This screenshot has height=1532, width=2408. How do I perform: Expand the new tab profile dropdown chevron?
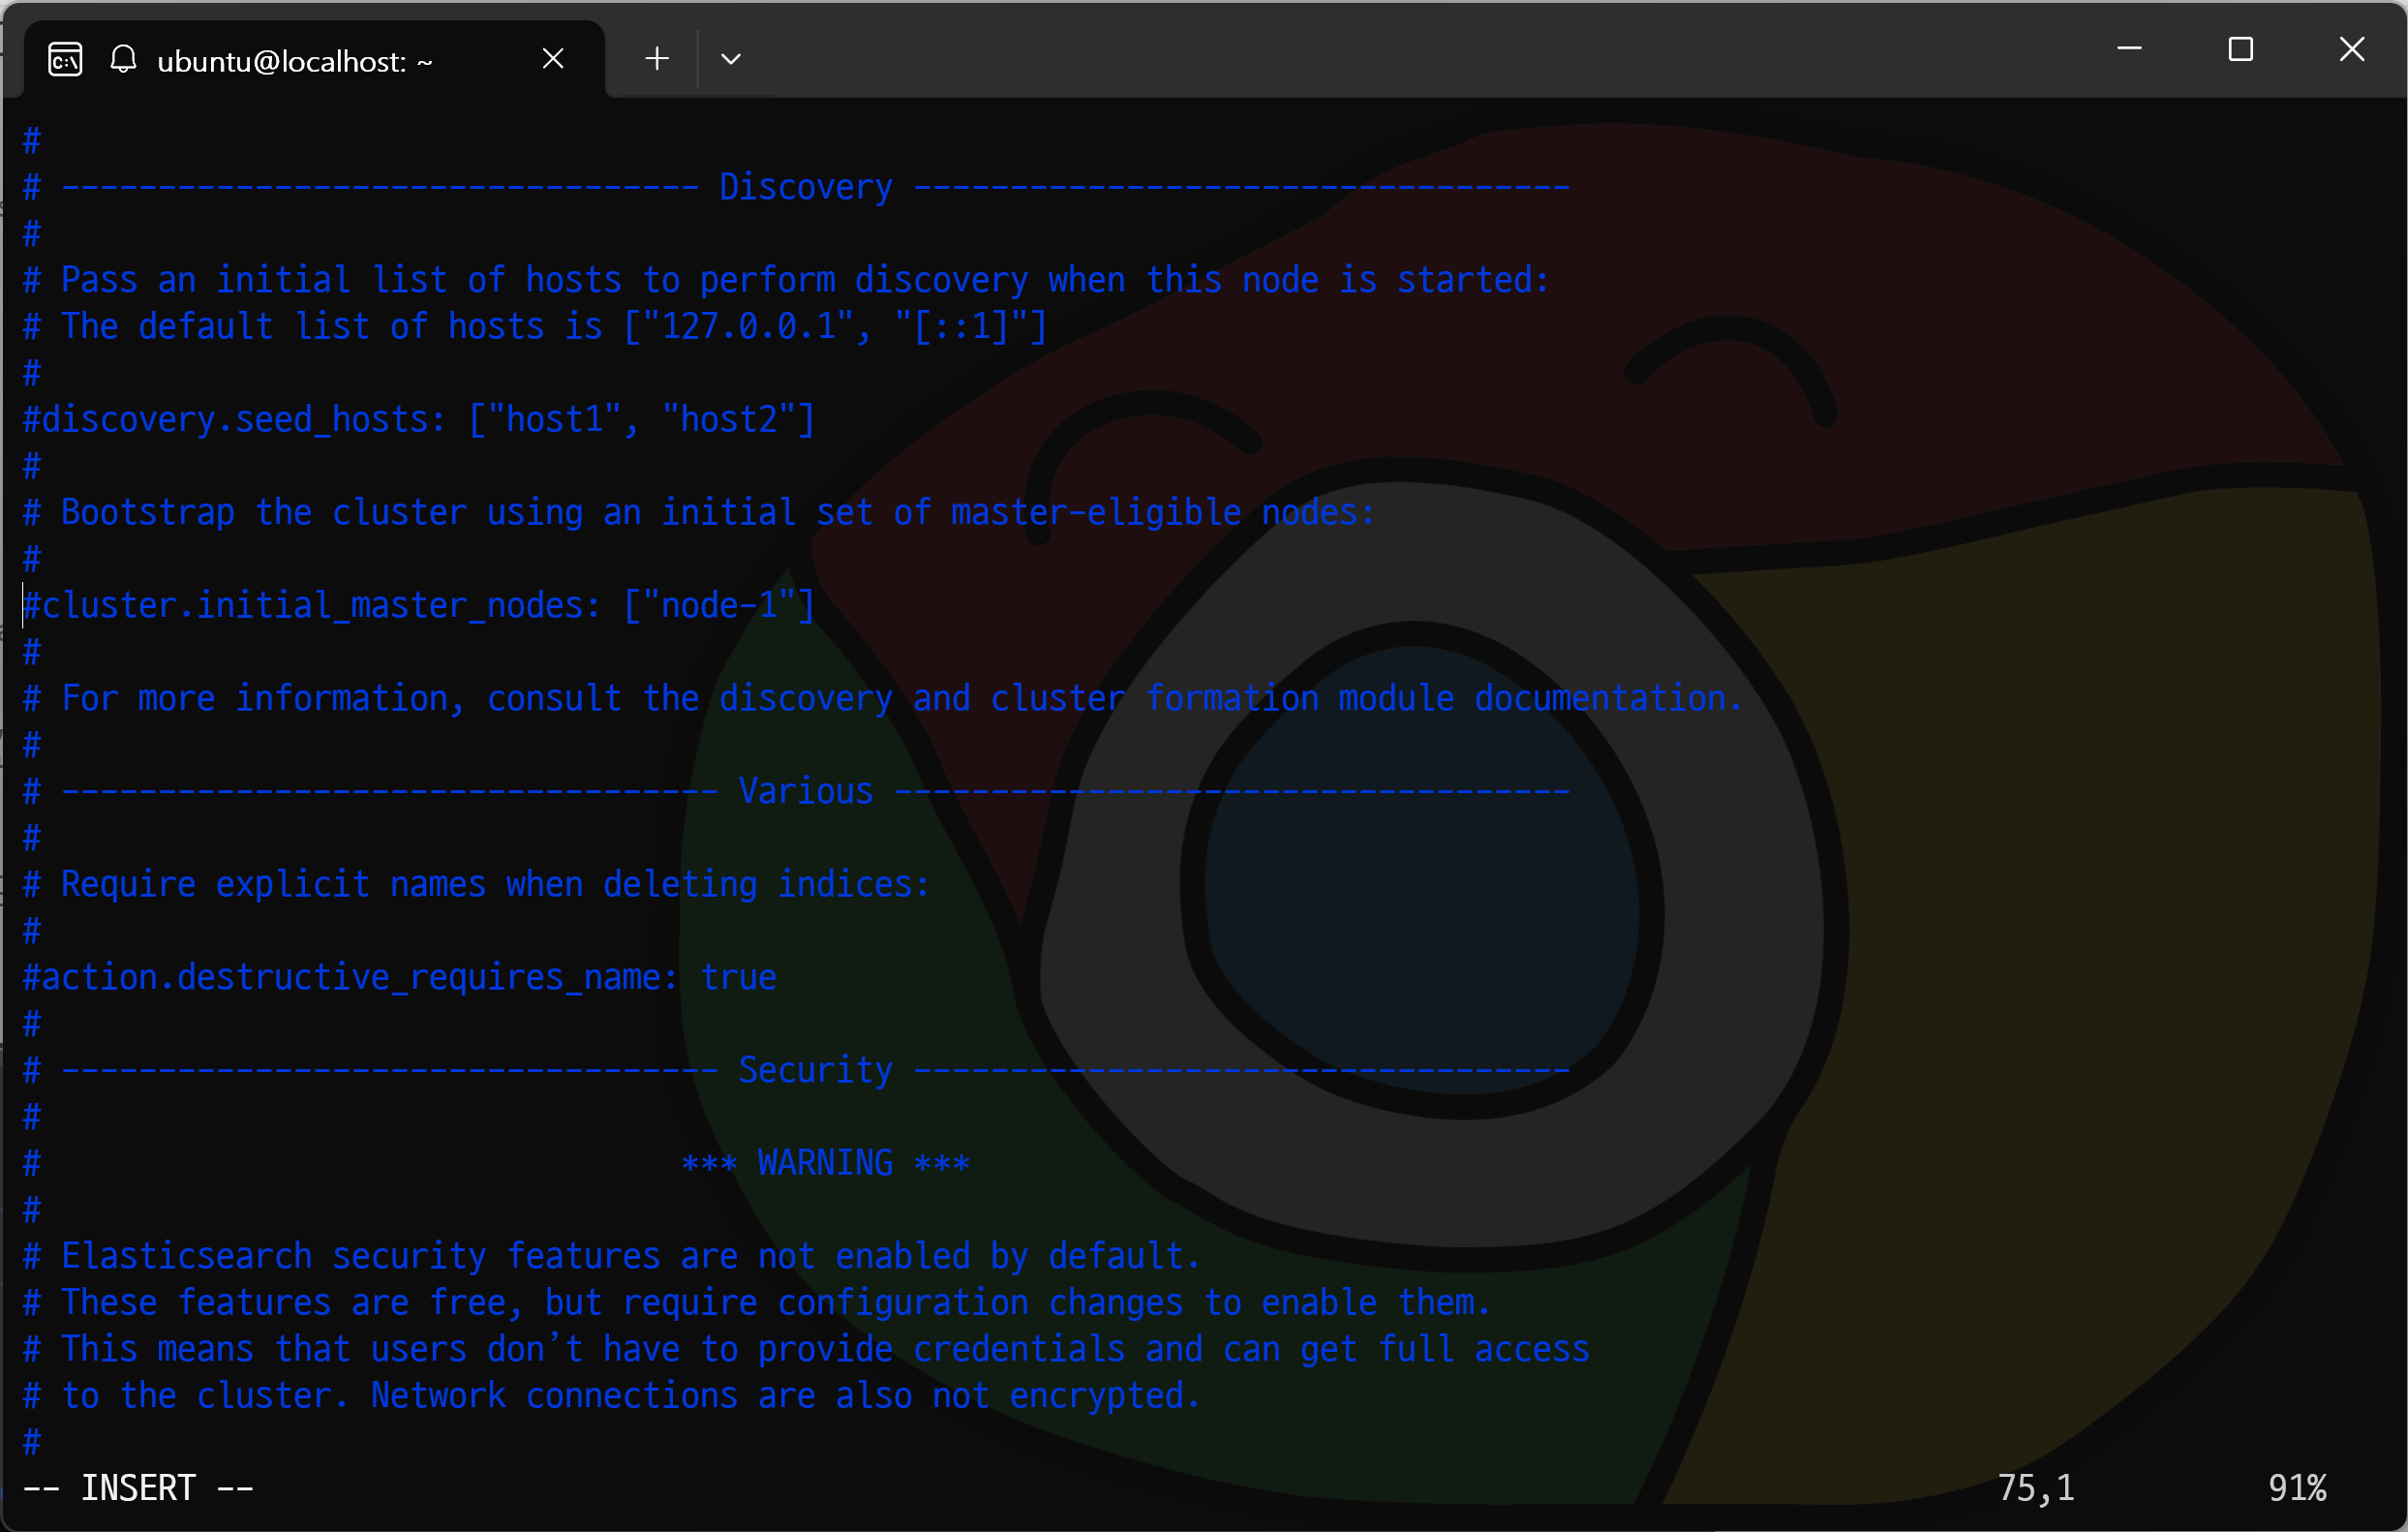[x=731, y=59]
